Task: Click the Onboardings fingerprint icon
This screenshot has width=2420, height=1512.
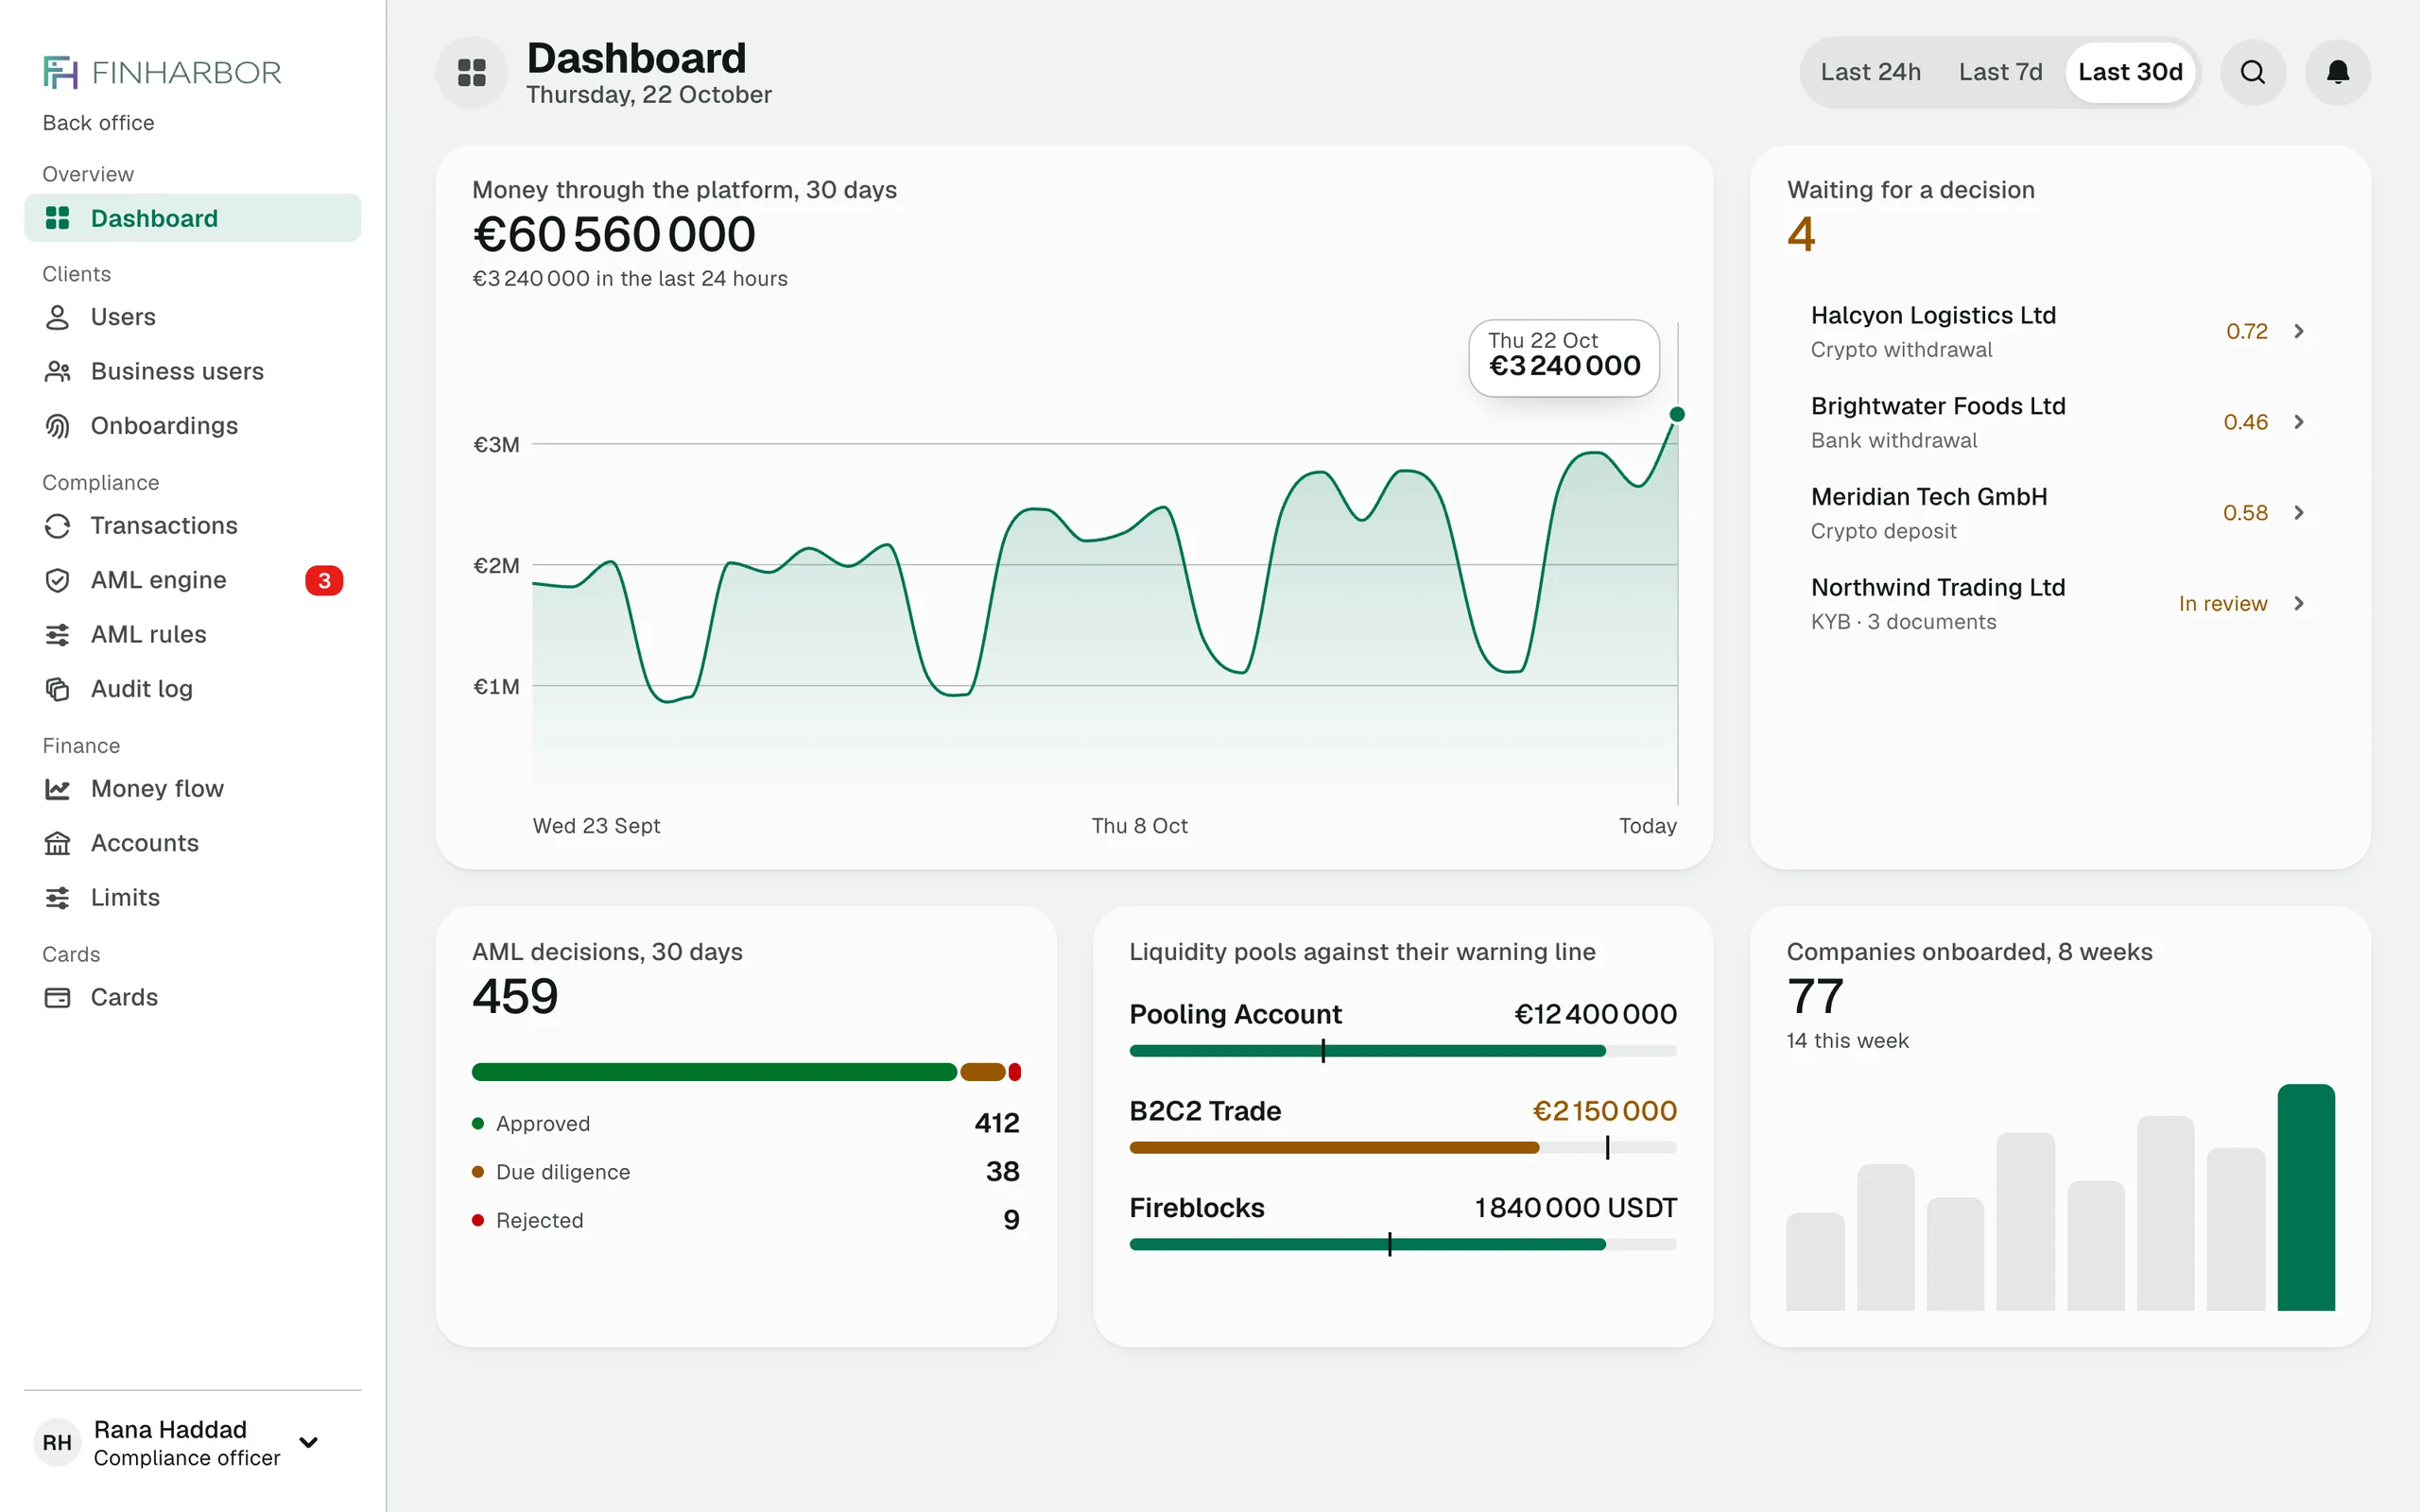Action: coord(58,426)
